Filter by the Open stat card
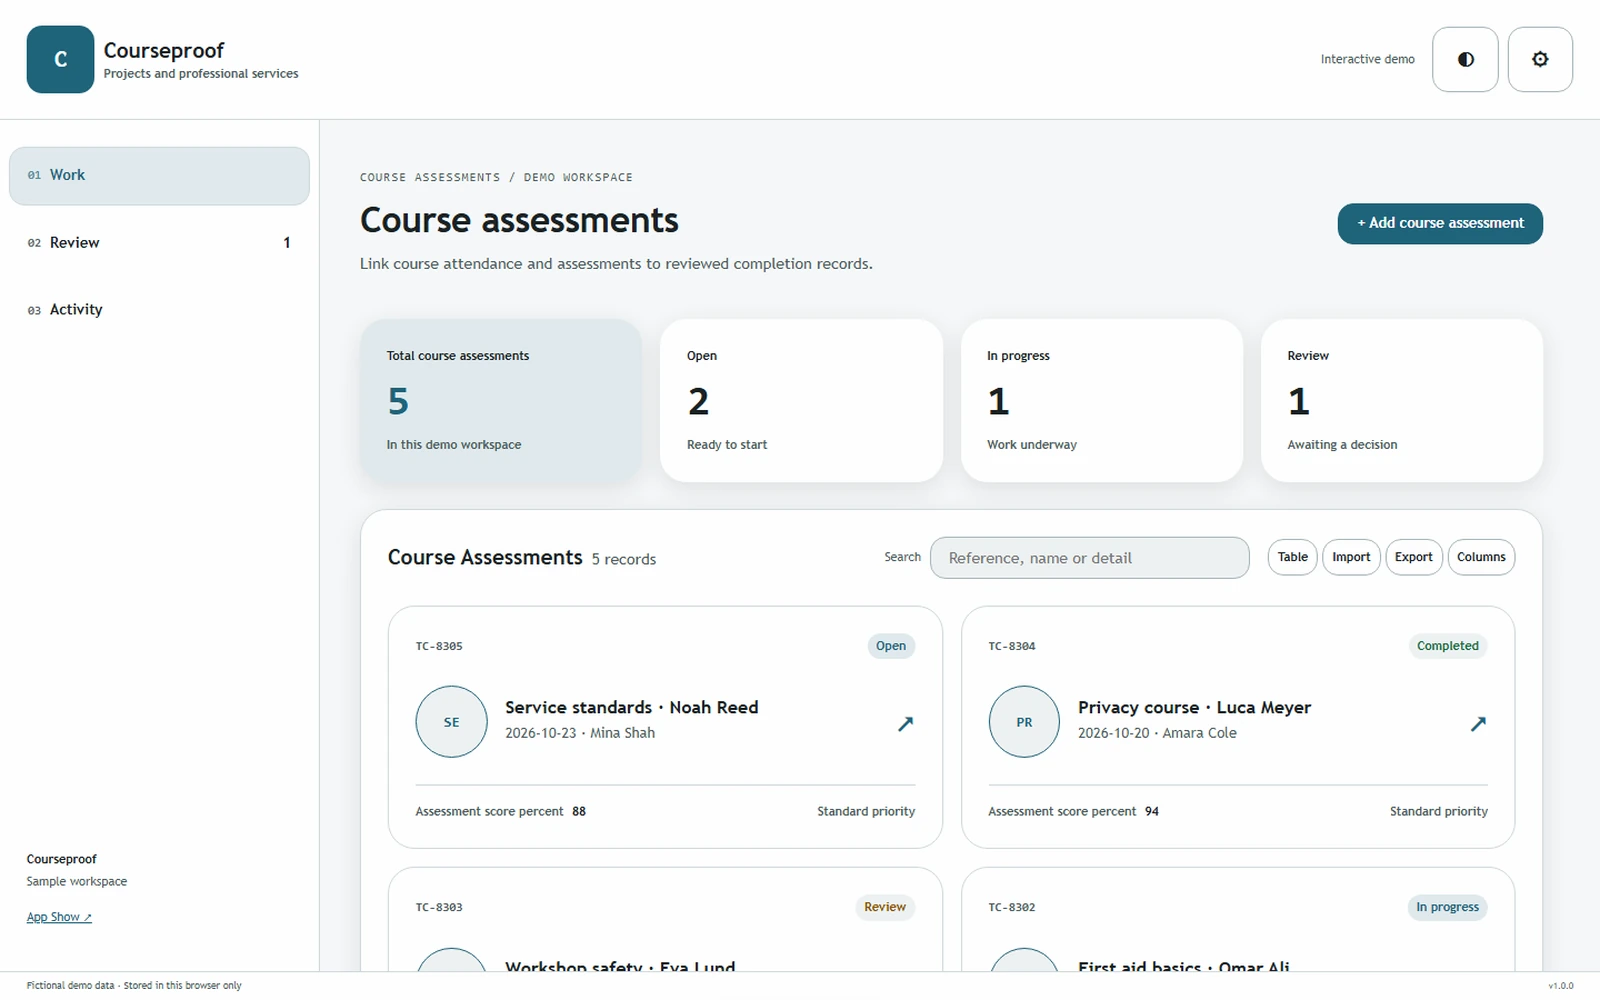This screenshot has height=1000, width=1600. 801,401
